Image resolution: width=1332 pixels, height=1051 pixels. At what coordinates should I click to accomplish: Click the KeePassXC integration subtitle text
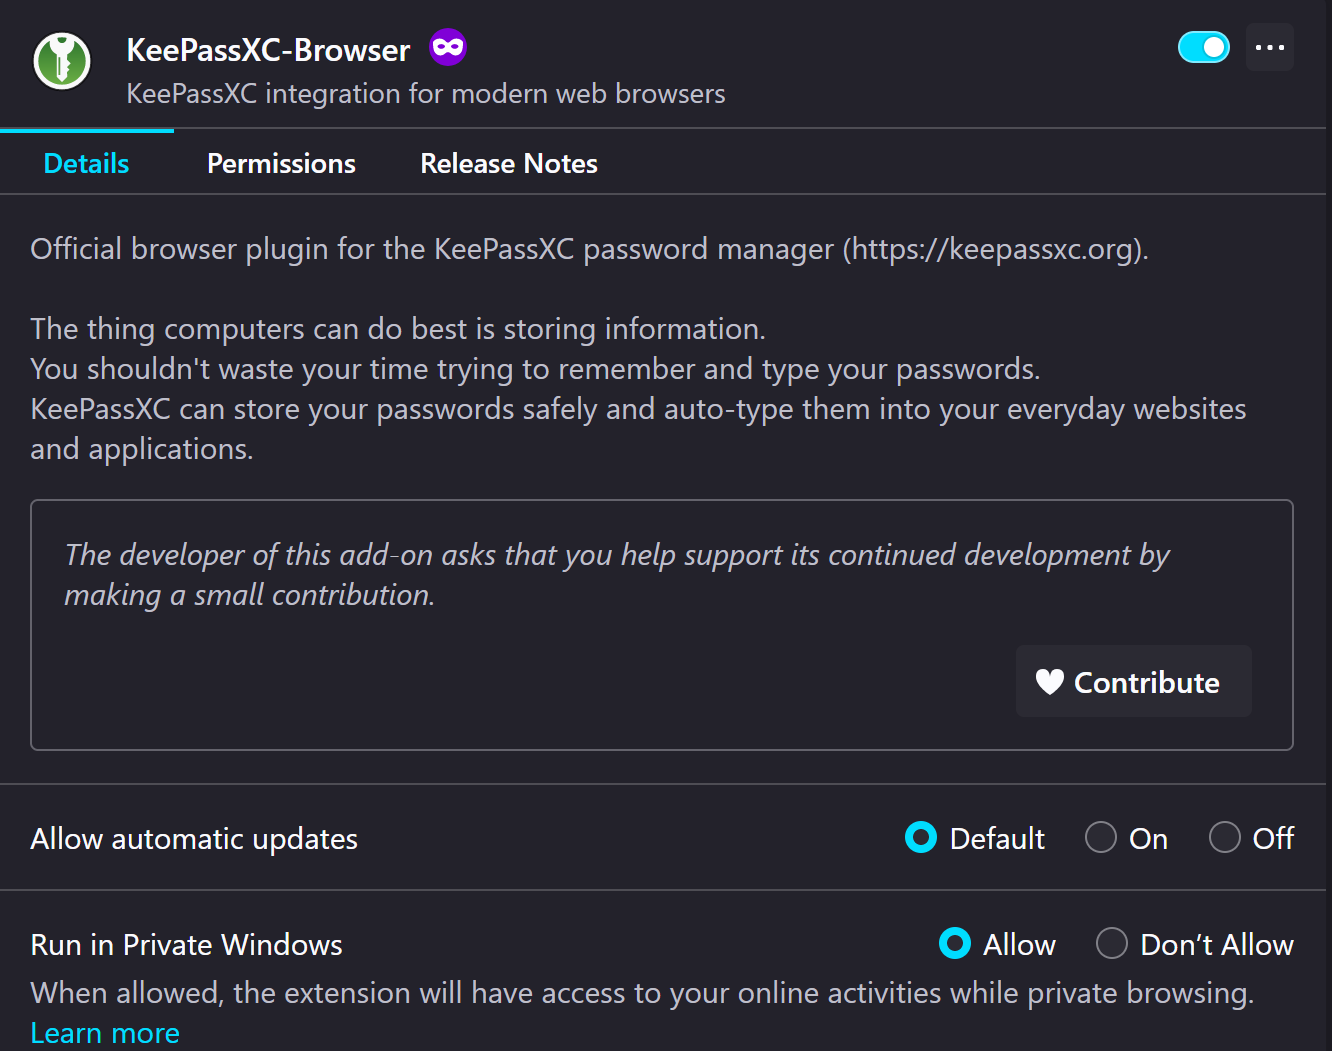coord(426,94)
